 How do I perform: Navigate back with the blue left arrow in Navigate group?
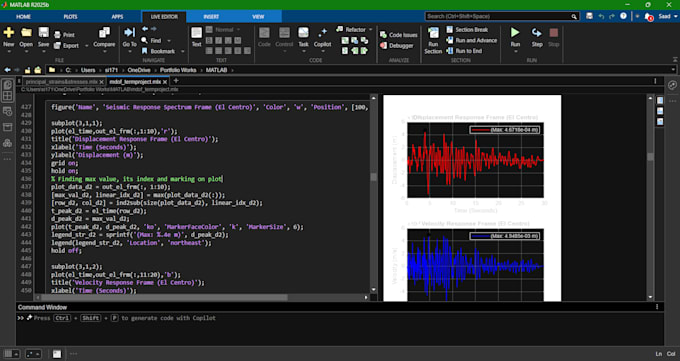(145, 29)
